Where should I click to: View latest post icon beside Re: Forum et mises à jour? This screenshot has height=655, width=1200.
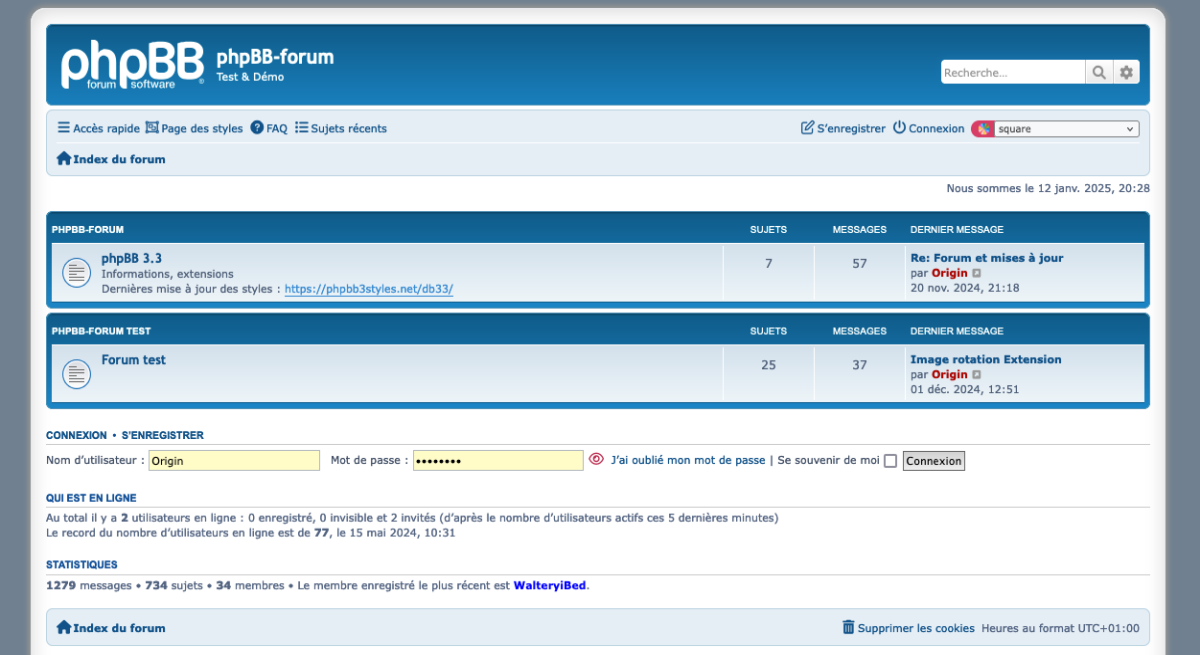pos(977,273)
